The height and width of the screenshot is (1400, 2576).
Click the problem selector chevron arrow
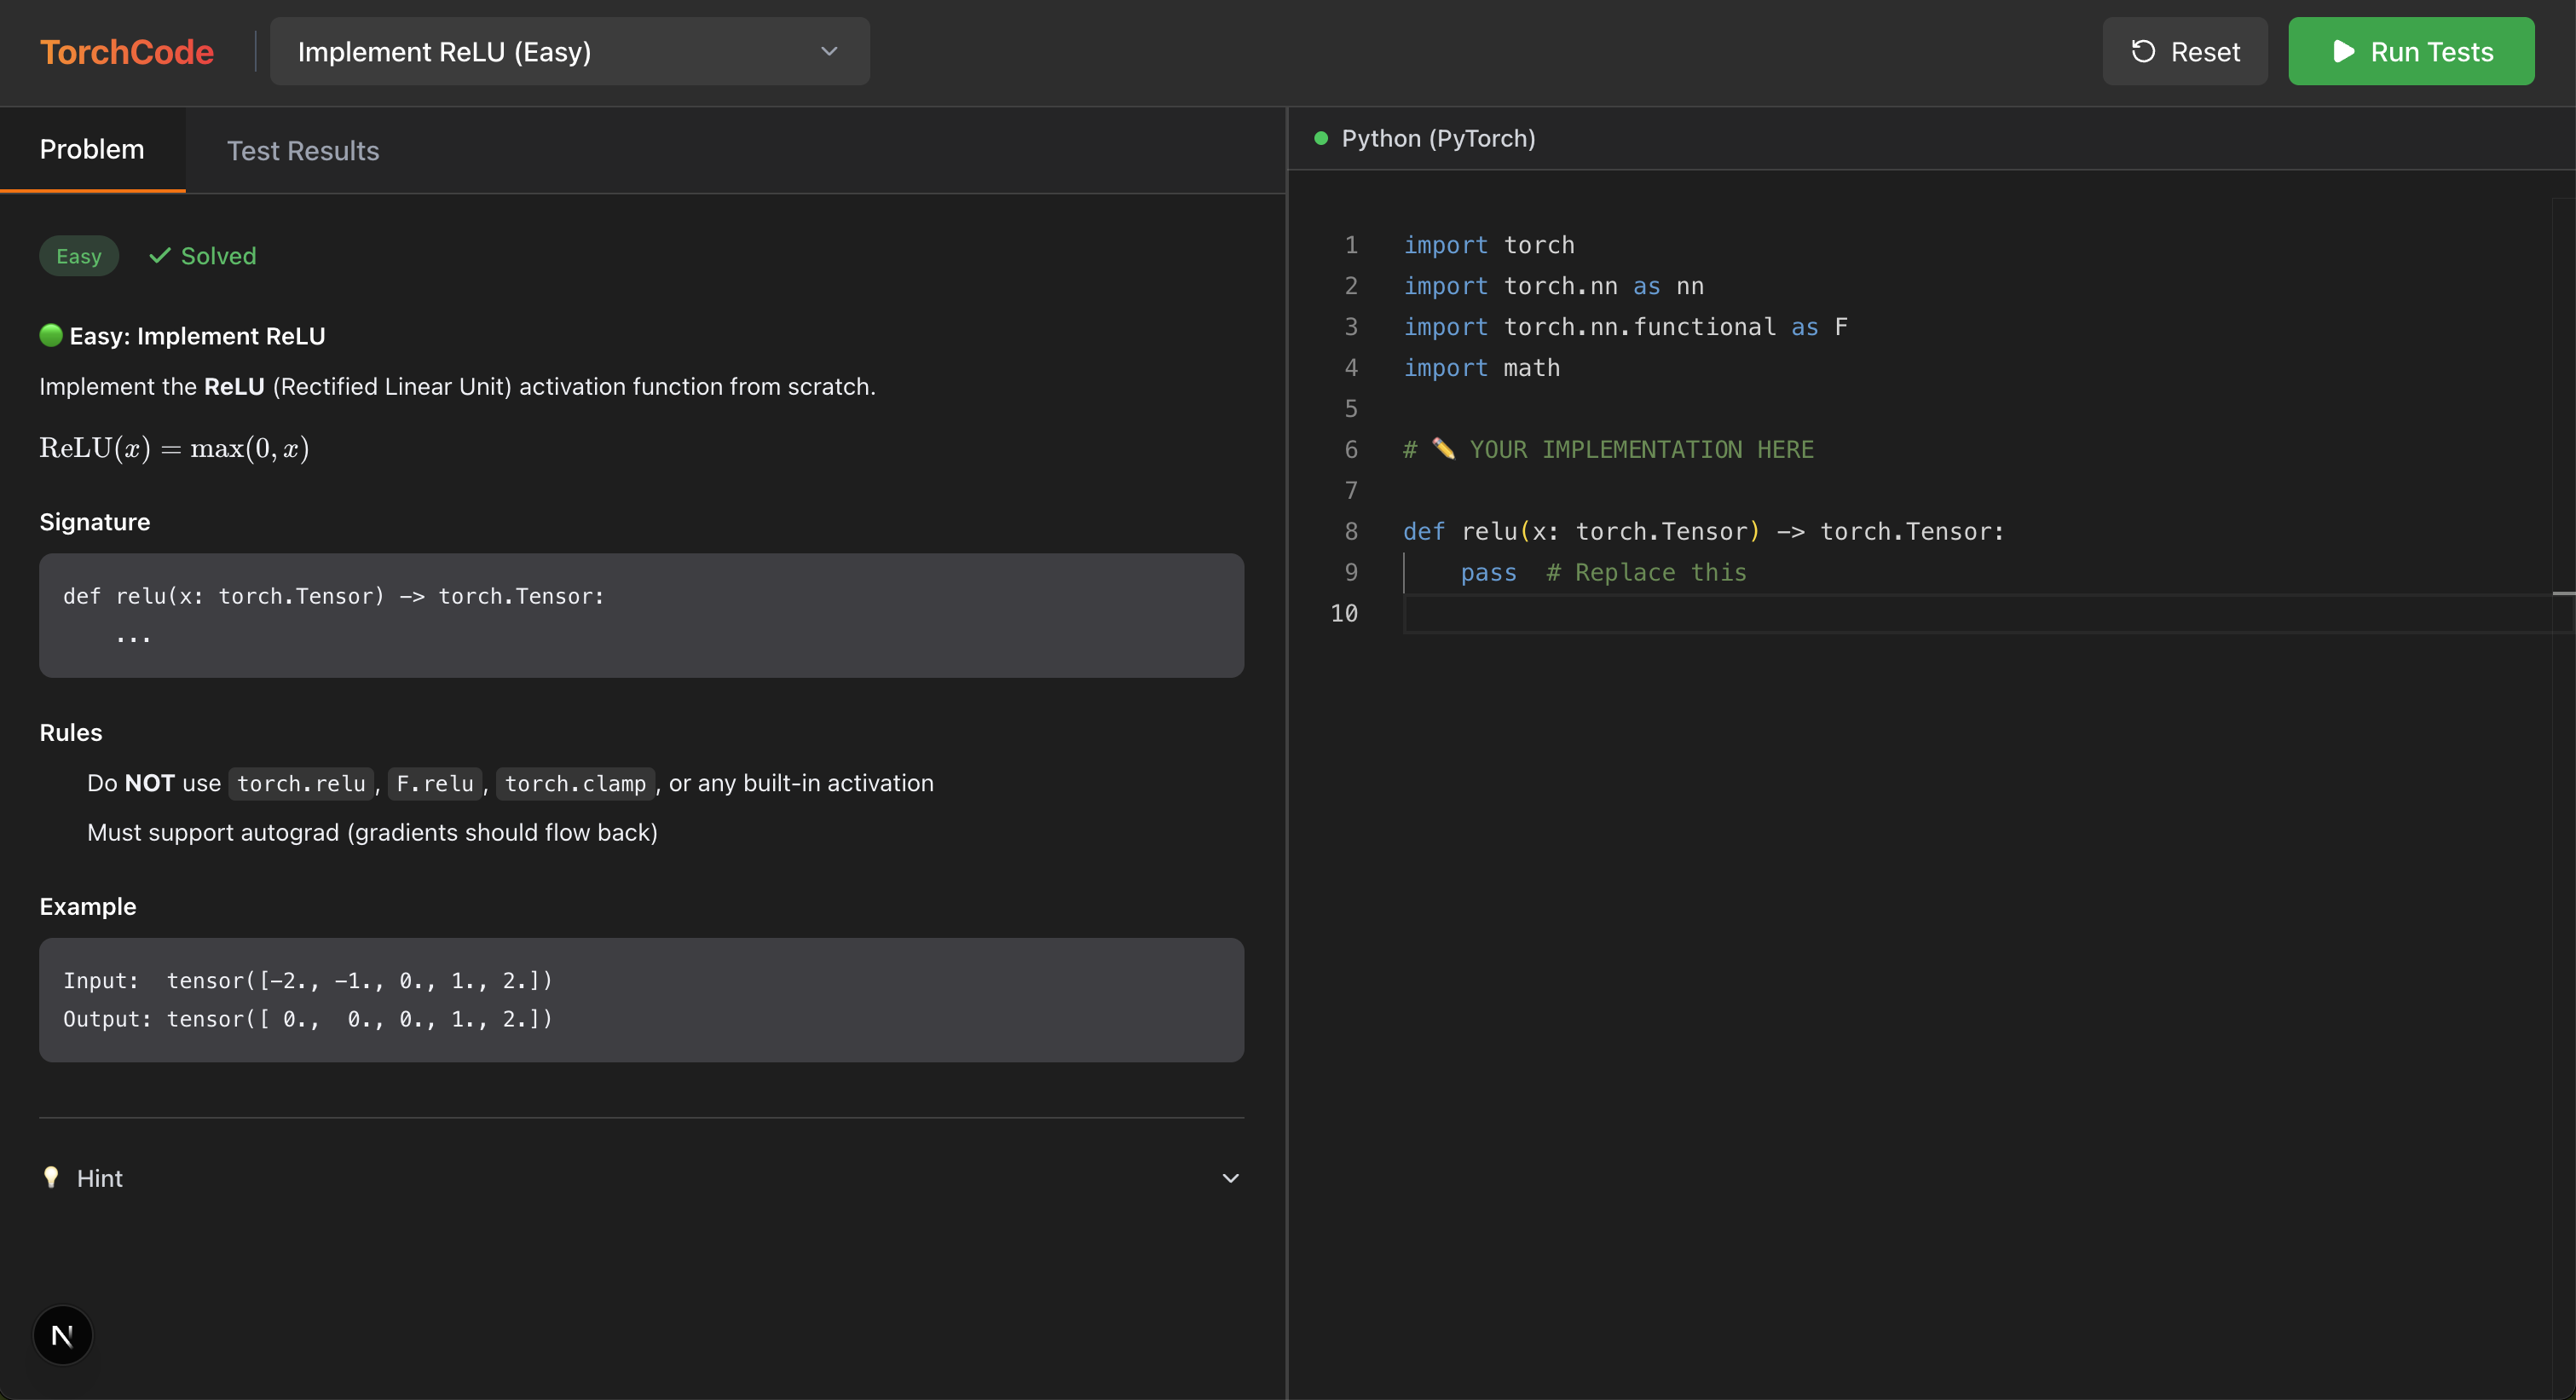click(x=829, y=51)
